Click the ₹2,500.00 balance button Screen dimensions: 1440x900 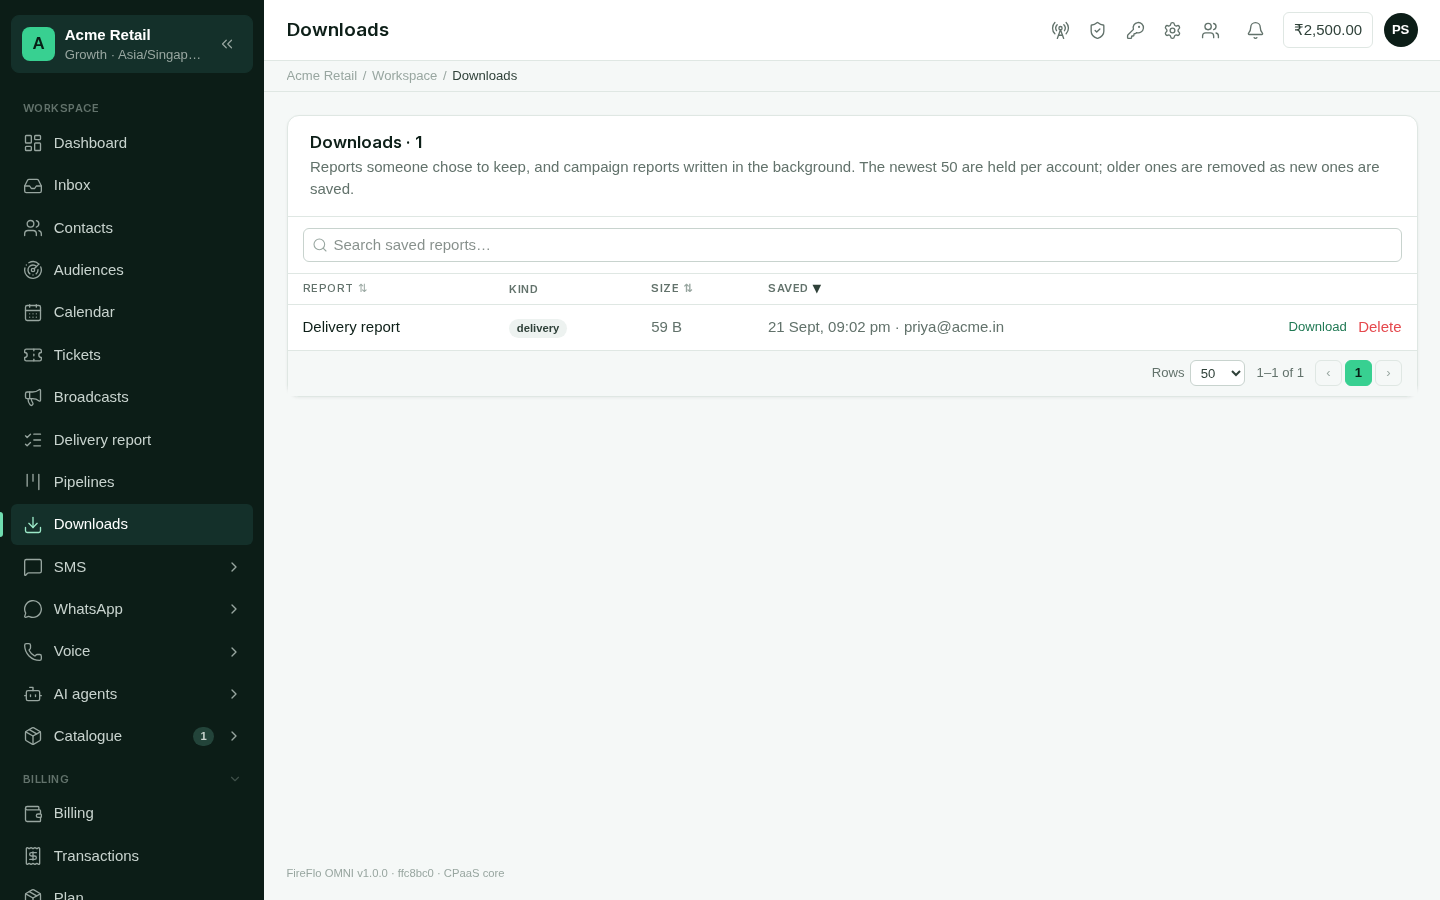pyautogui.click(x=1328, y=30)
